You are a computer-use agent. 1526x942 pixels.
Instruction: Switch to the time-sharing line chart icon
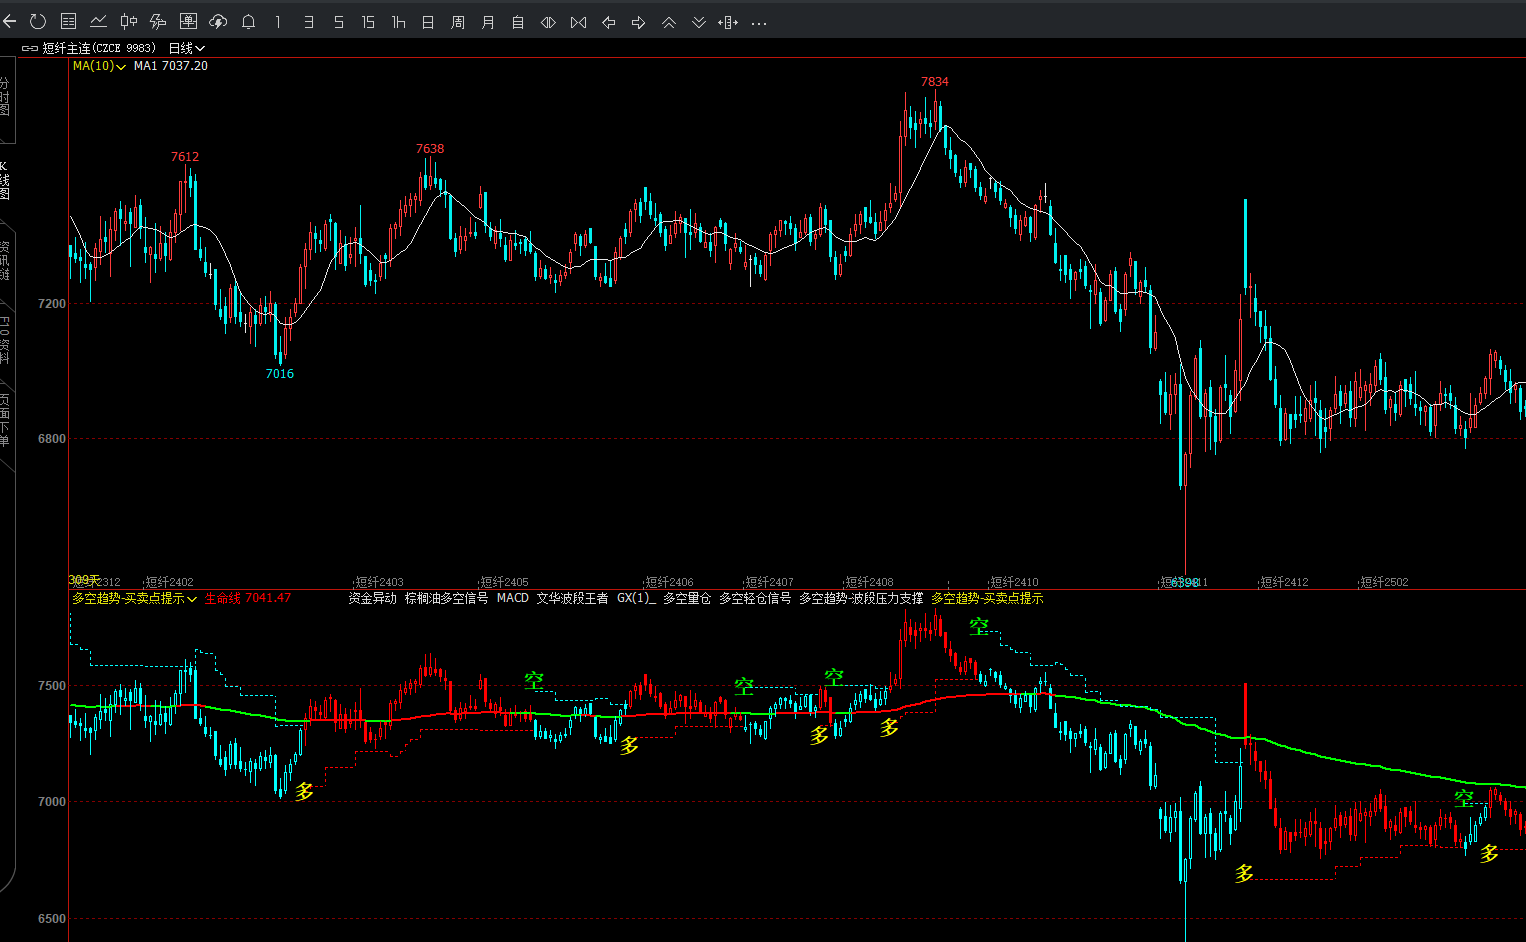tap(98, 21)
